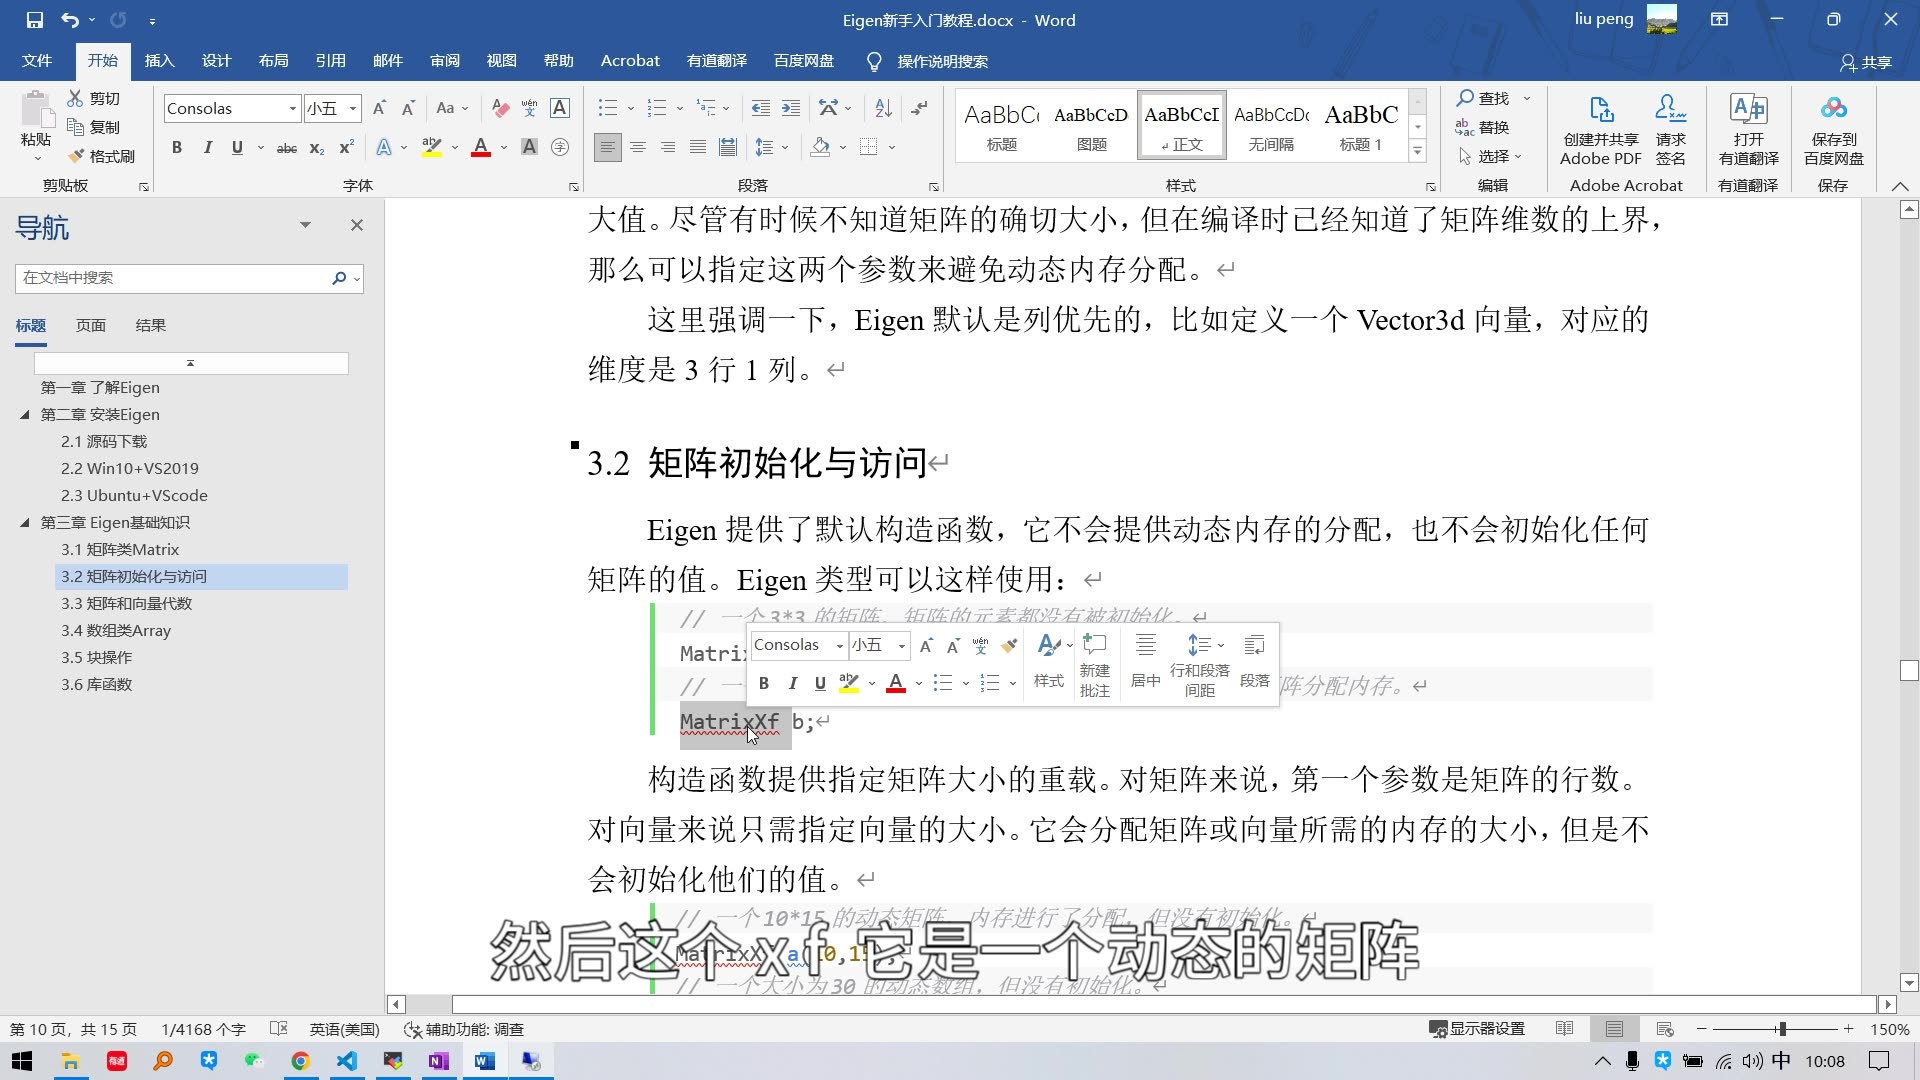Clear all formatting with the eraser icon

click(500, 108)
